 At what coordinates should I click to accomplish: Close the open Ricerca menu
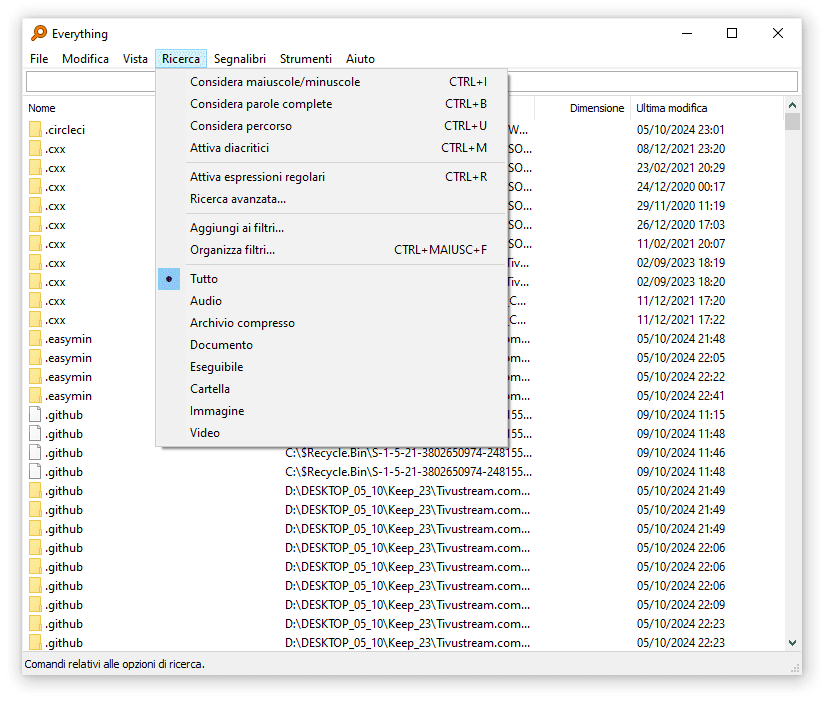(181, 59)
